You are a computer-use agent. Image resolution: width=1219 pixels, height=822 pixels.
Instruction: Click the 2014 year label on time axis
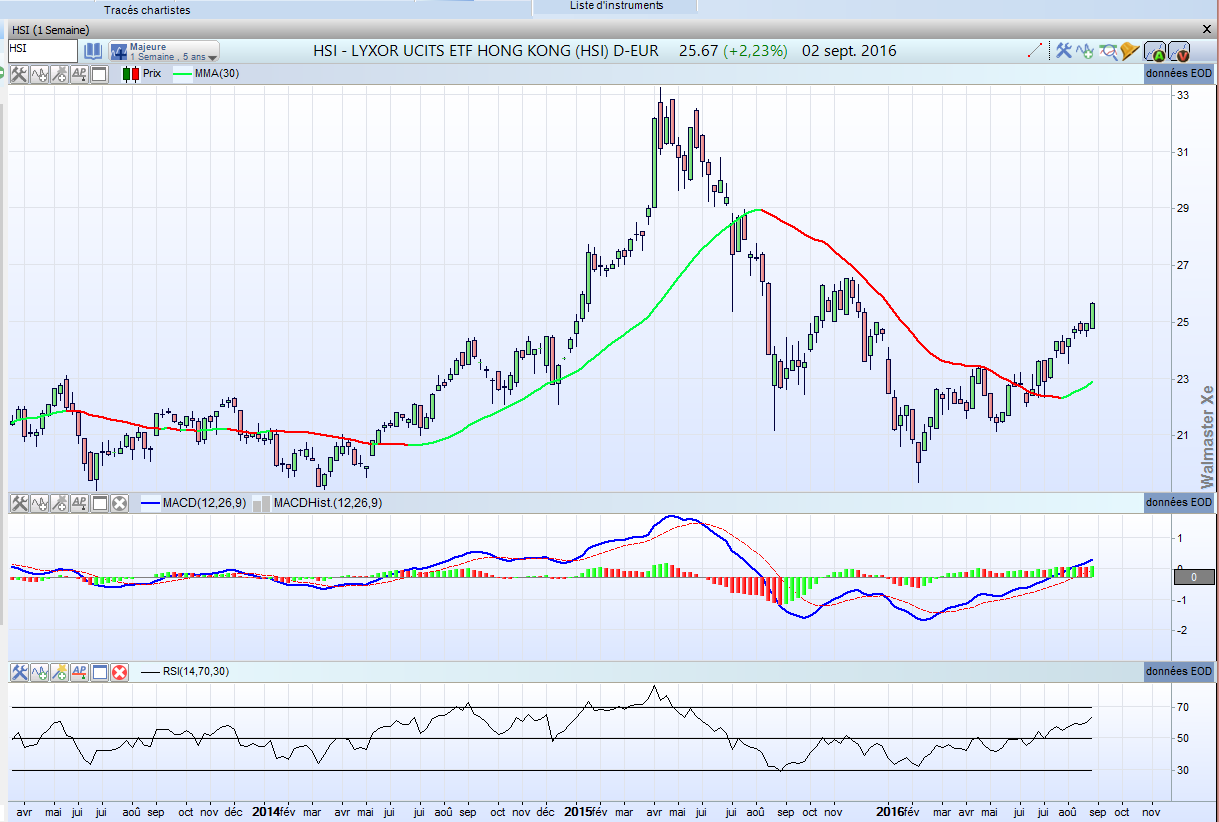coord(267,813)
